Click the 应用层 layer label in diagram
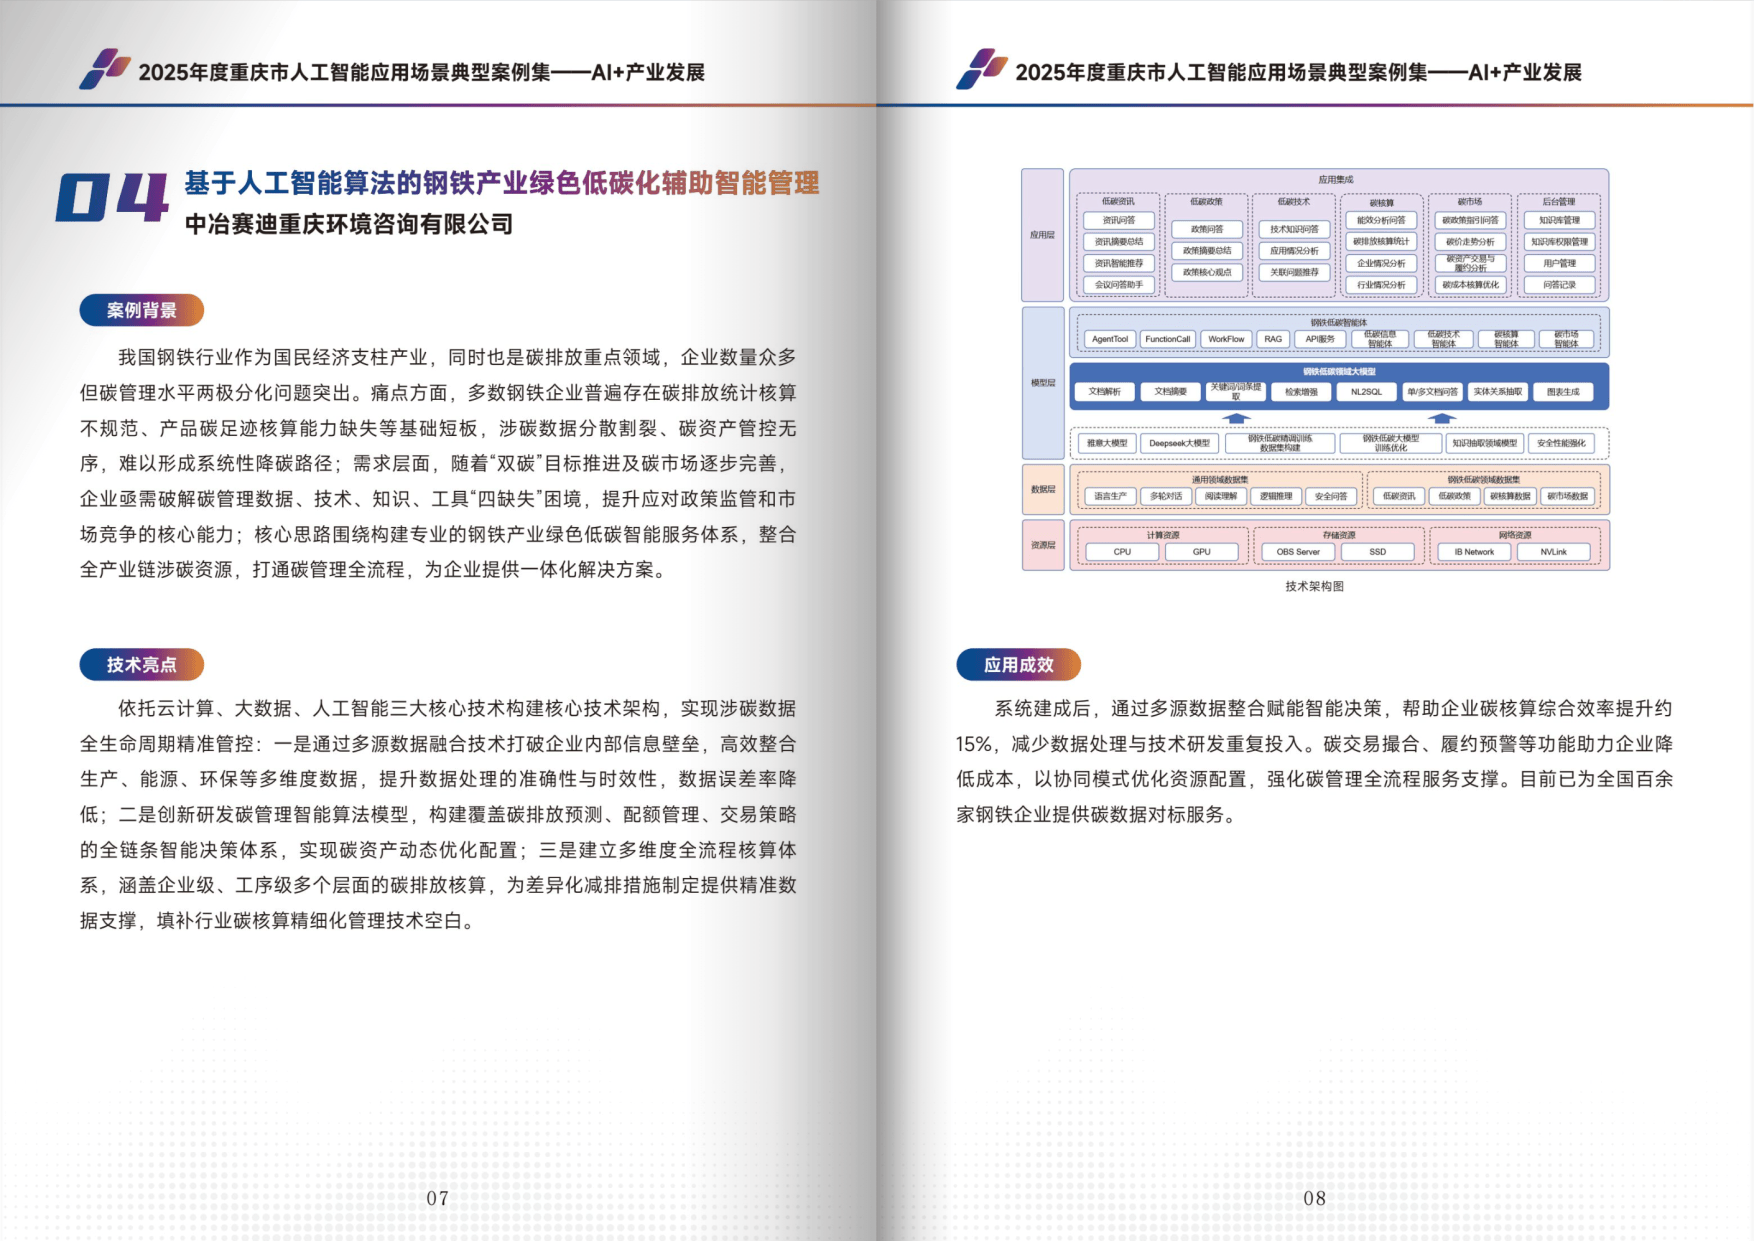The image size is (1754, 1241). click(1042, 235)
